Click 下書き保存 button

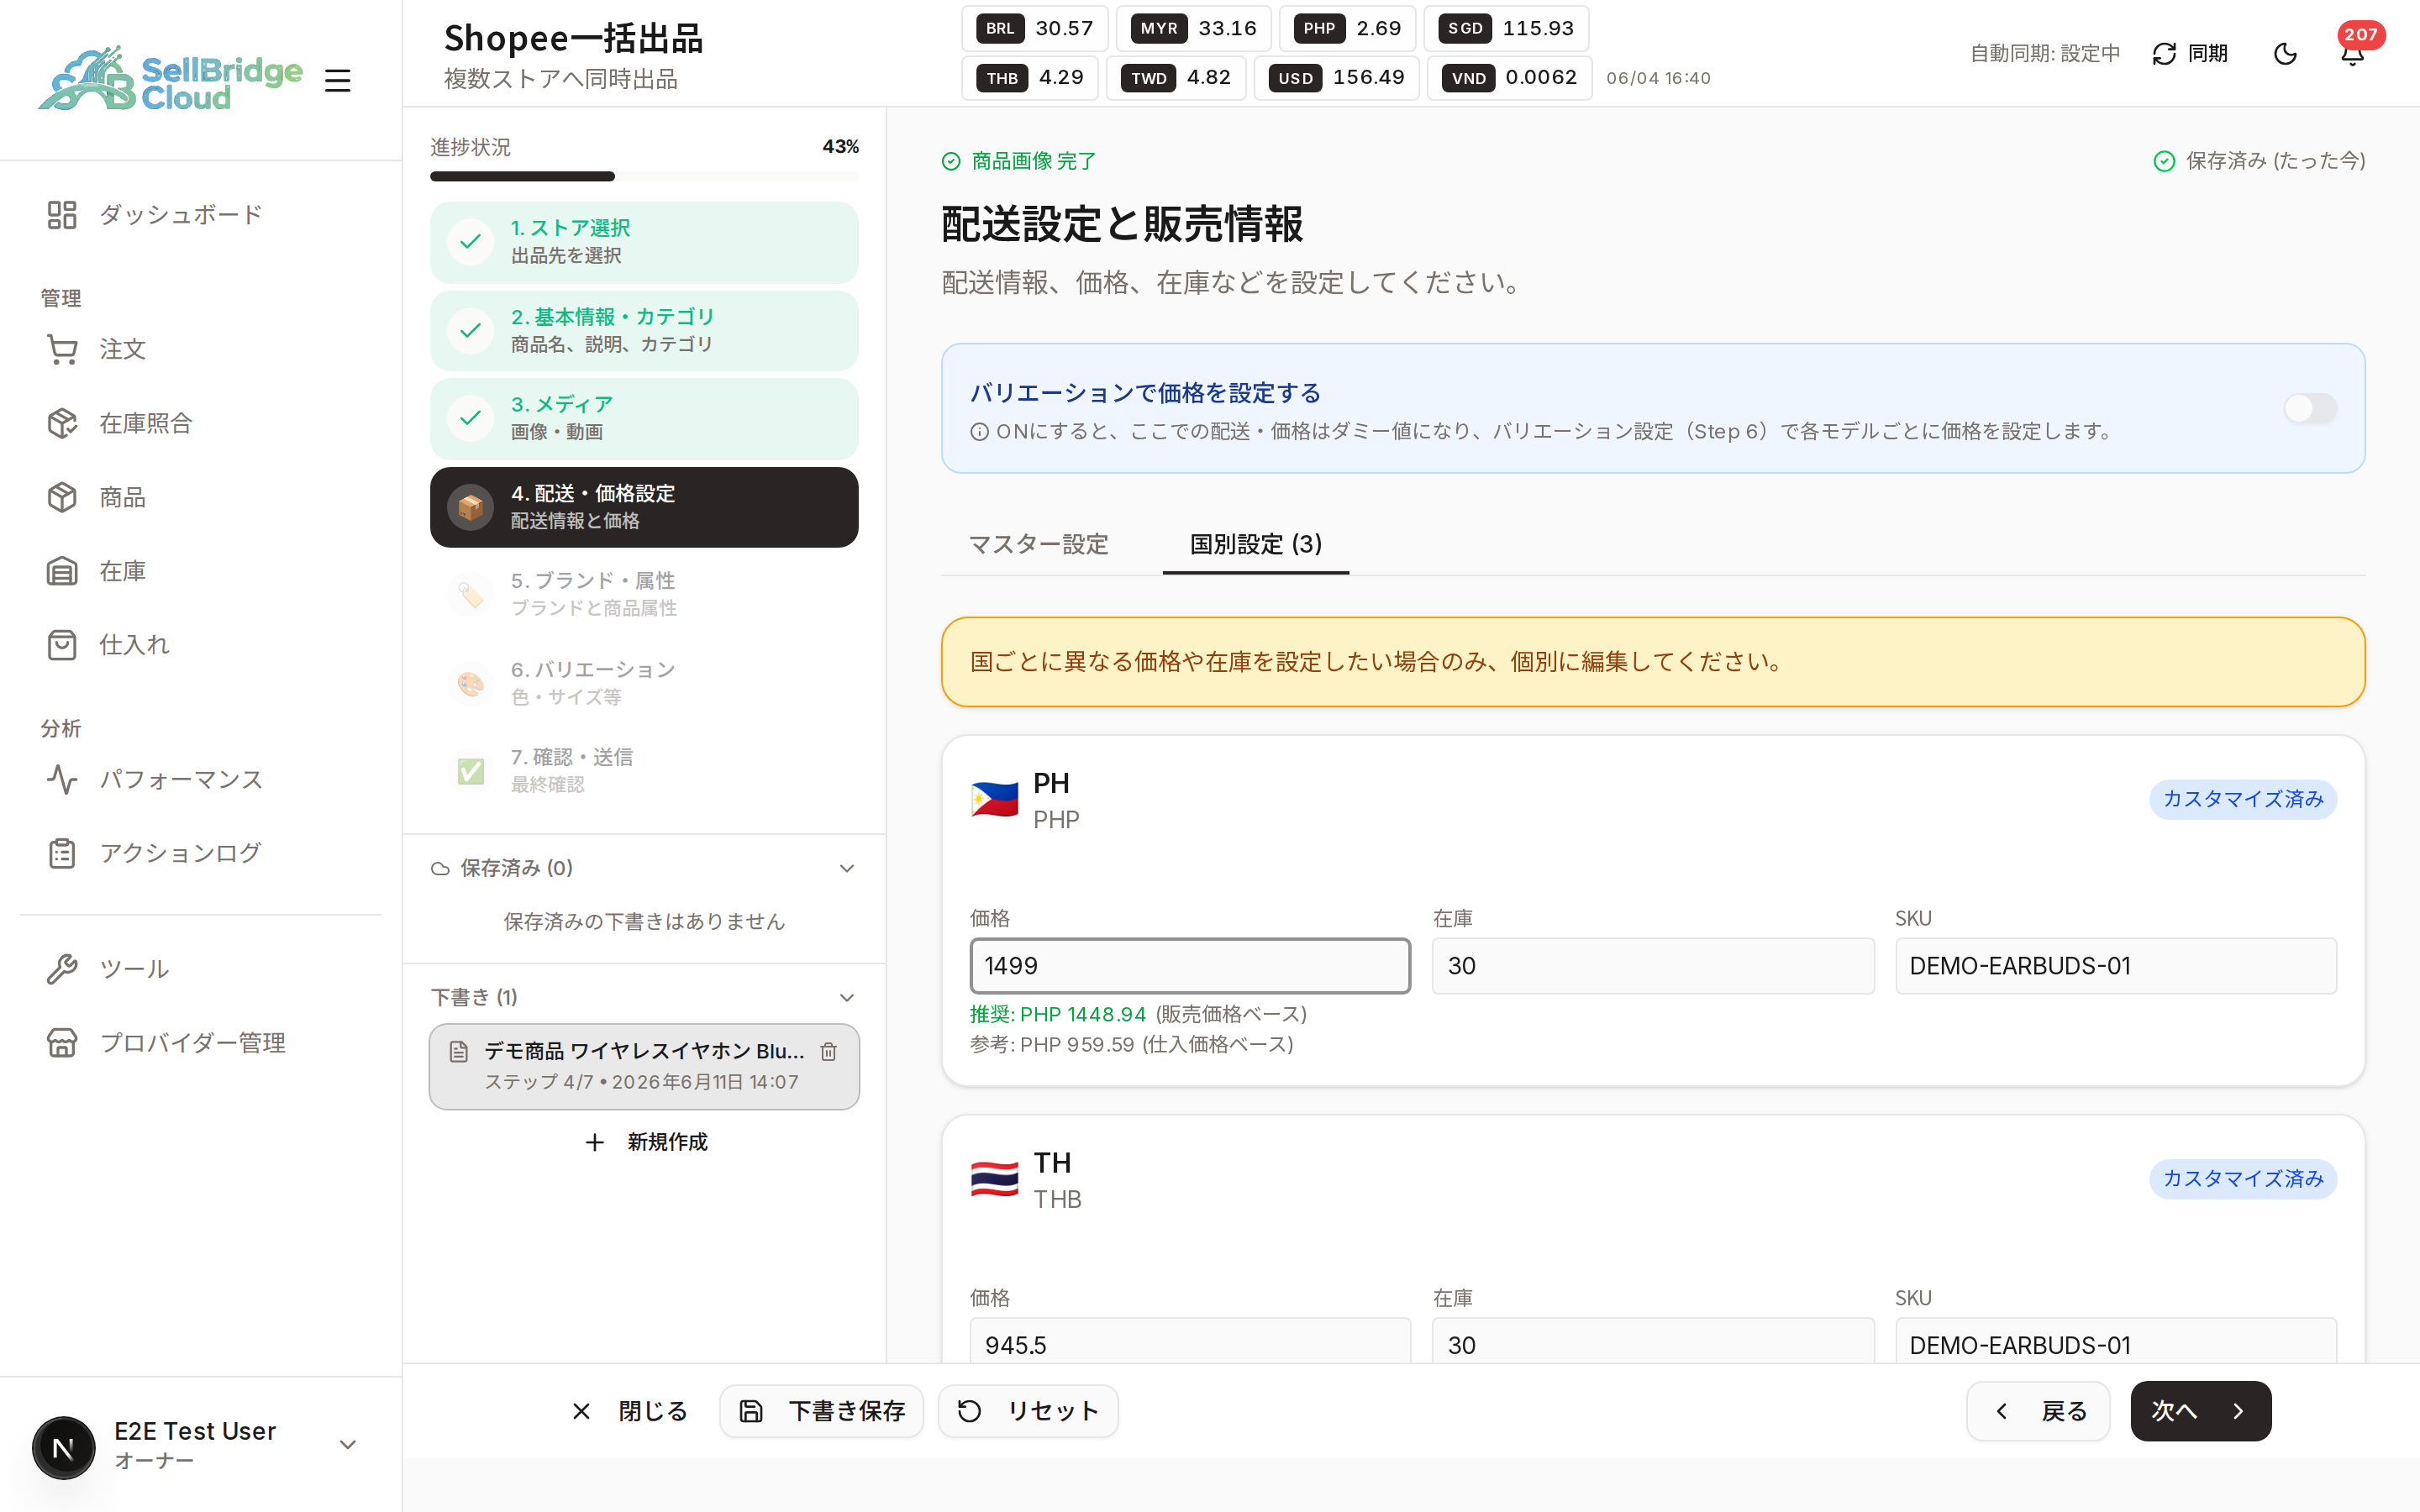(x=821, y=1411)
